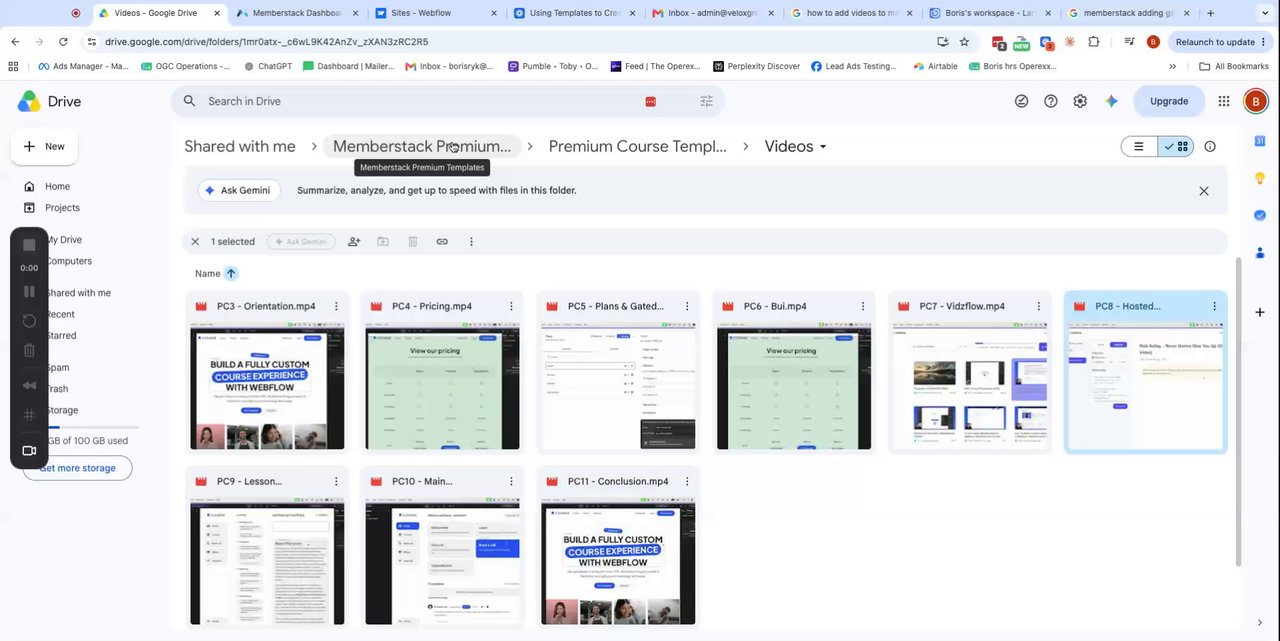The image size is (1280, 641).
Task: Open the Name sort field menu
Action: (x=207, y=273)
